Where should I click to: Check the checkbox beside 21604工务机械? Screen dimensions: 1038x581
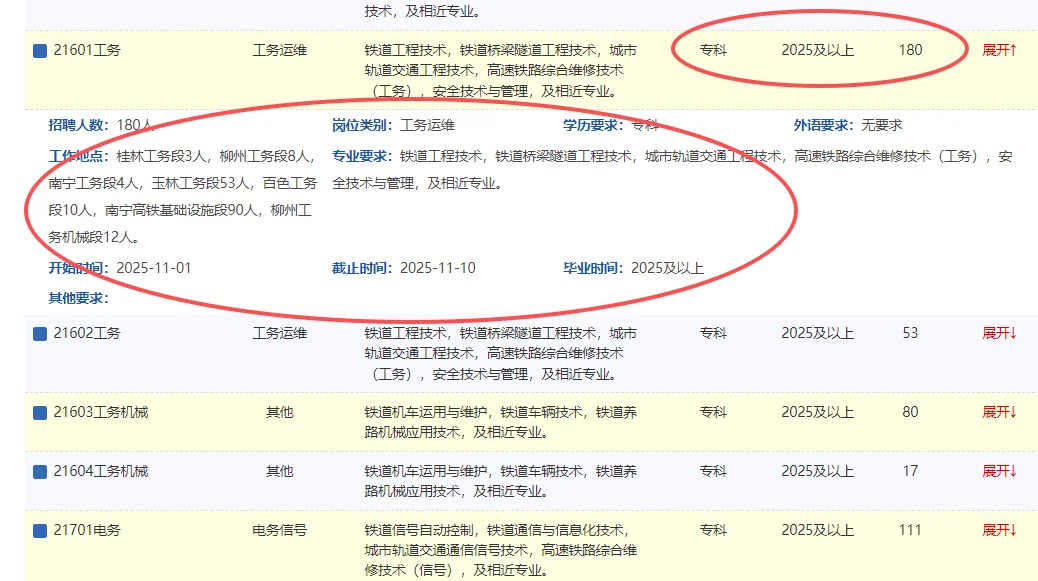38,470
